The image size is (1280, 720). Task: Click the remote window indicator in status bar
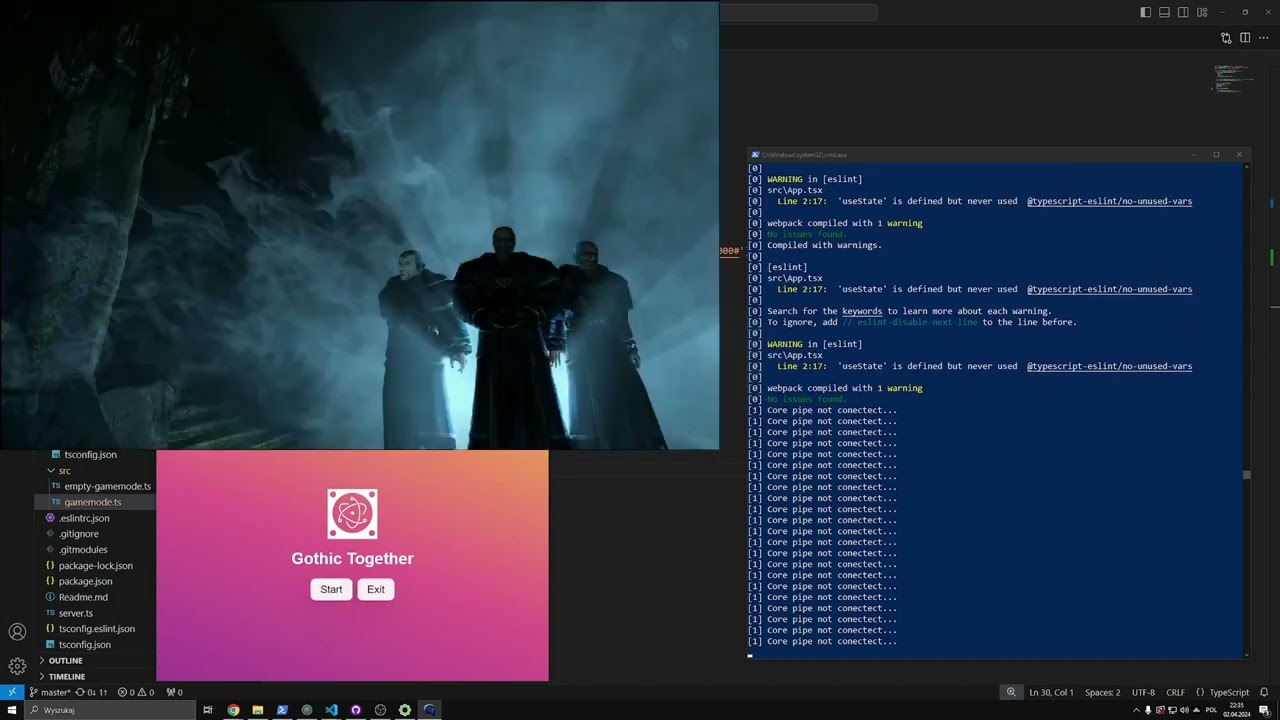(x=12, y=692)
